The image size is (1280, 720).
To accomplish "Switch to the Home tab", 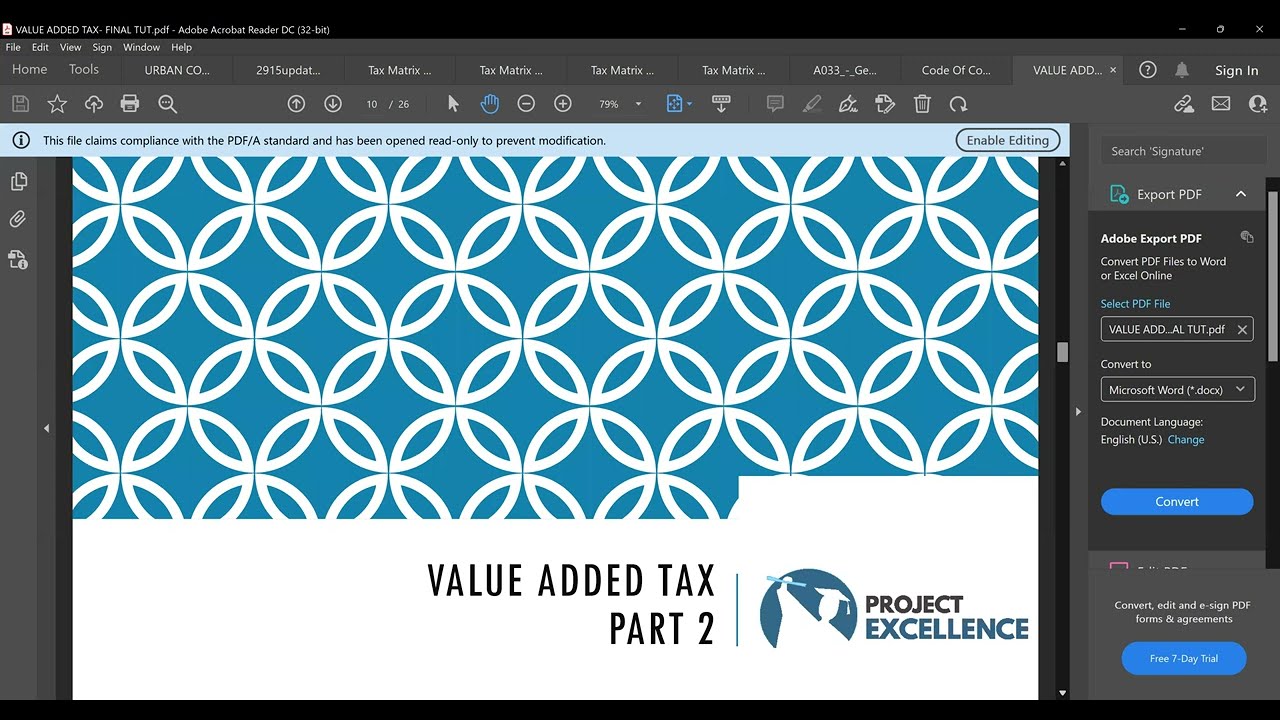I will (x=29, y=69).
